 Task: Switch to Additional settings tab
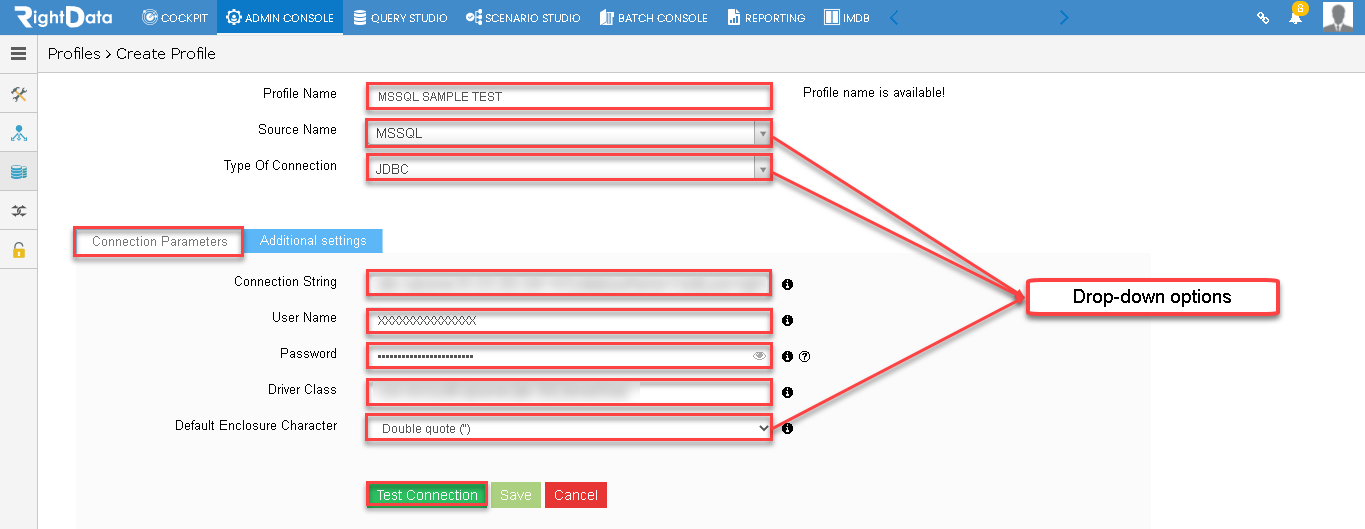(x=313, y=241)
